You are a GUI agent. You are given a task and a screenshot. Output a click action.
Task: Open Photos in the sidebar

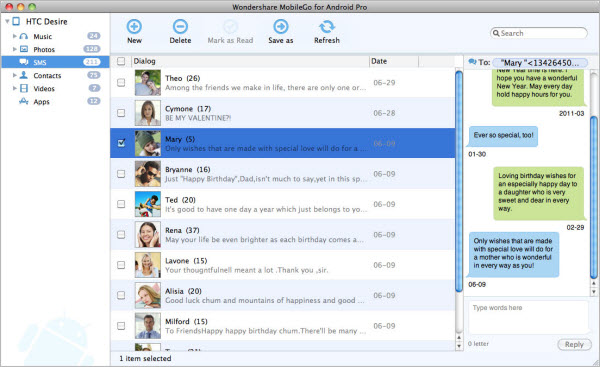(x=44, y=49)
